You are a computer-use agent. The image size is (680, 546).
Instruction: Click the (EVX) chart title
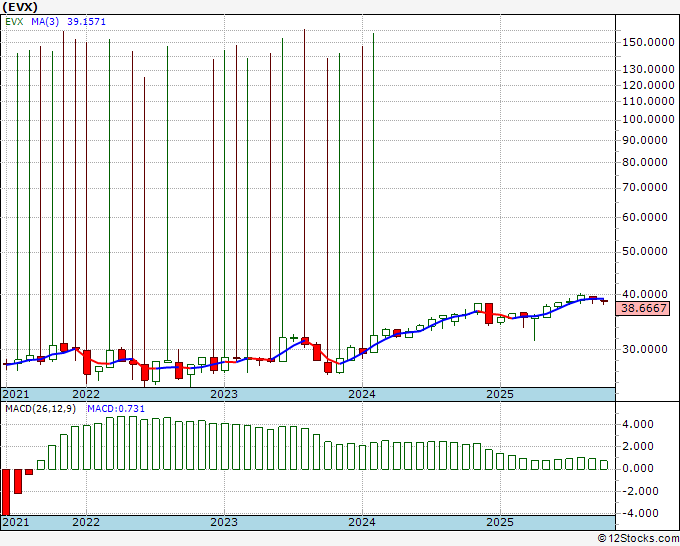(x=20, y=7)
